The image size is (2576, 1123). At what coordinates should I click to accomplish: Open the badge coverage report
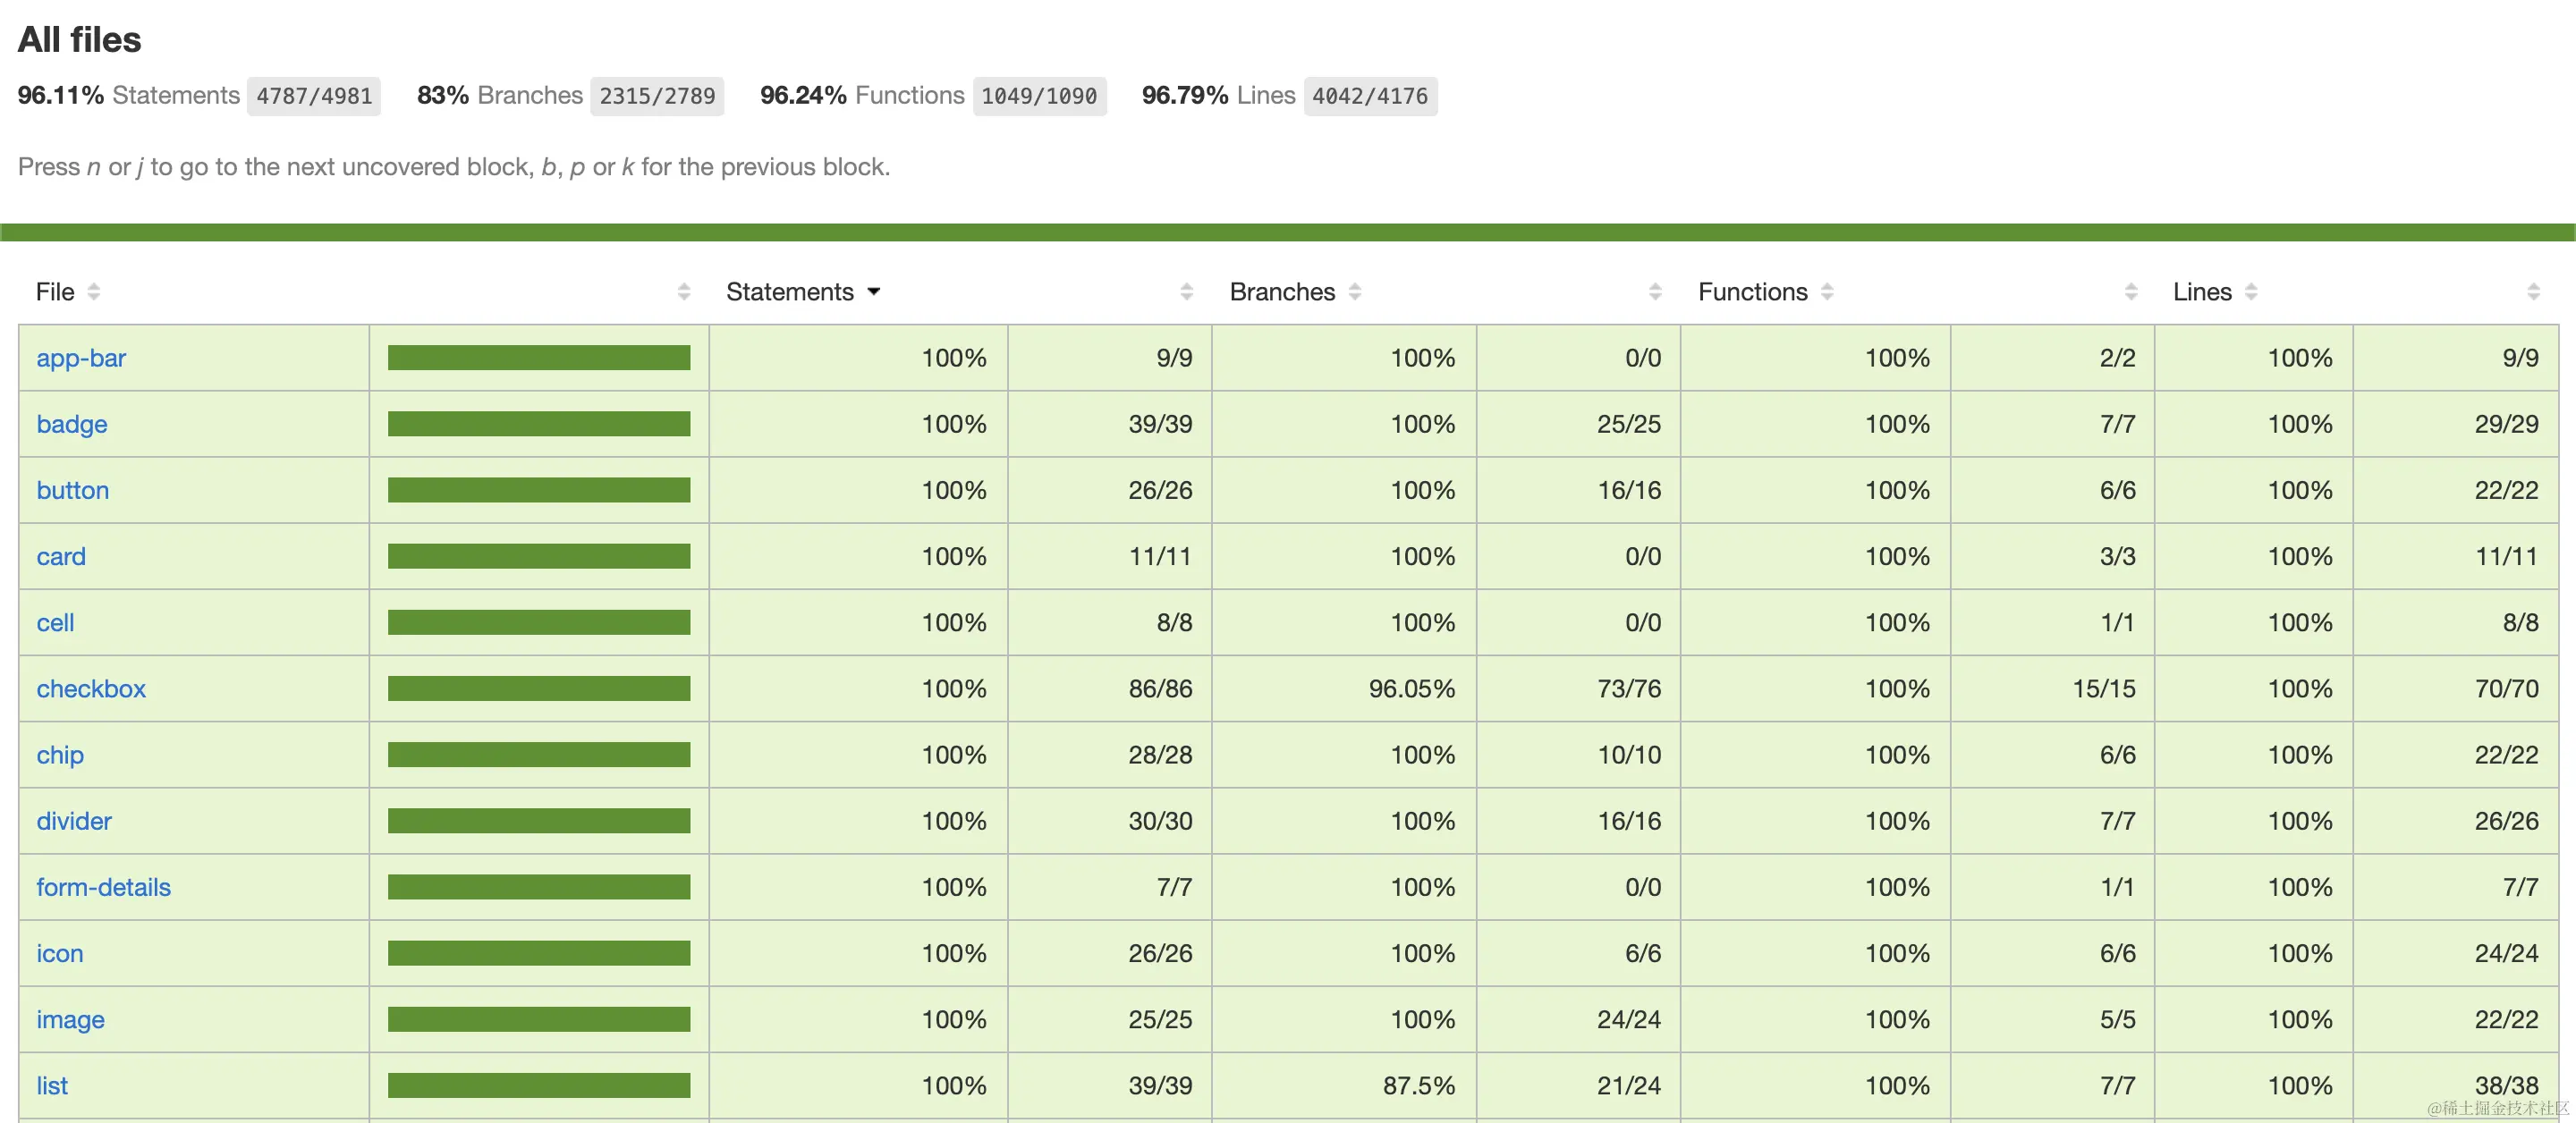point(72,424)
